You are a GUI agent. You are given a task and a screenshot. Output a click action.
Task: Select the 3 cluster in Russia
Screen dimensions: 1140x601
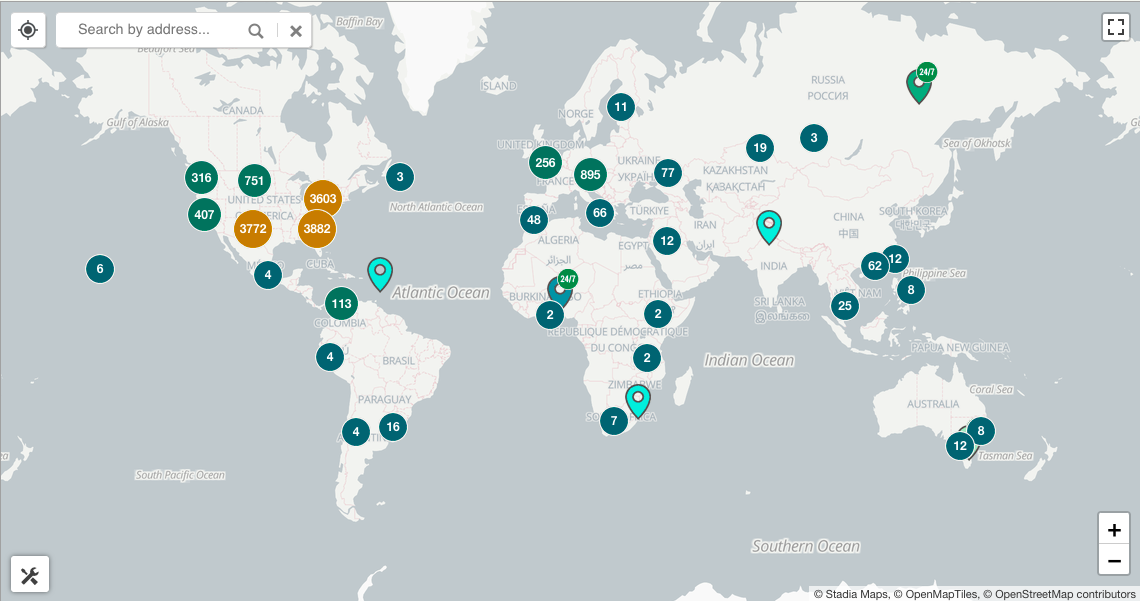click(814, 137)
